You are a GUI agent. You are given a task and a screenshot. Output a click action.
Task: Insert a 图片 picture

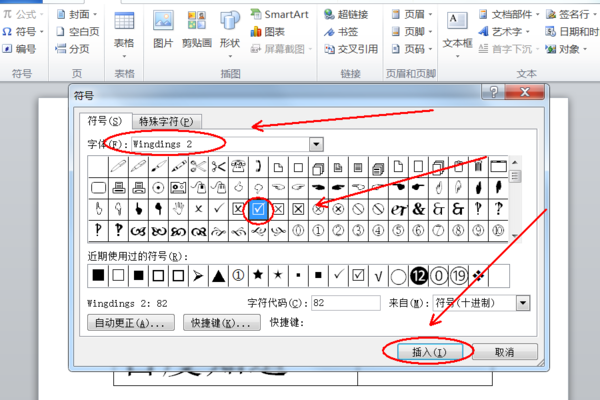(163, 30)
